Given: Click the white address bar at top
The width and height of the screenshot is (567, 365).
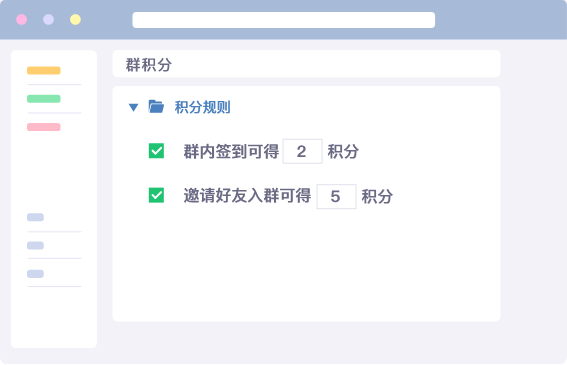Looking at the screenshot, I should coord(284,20).
